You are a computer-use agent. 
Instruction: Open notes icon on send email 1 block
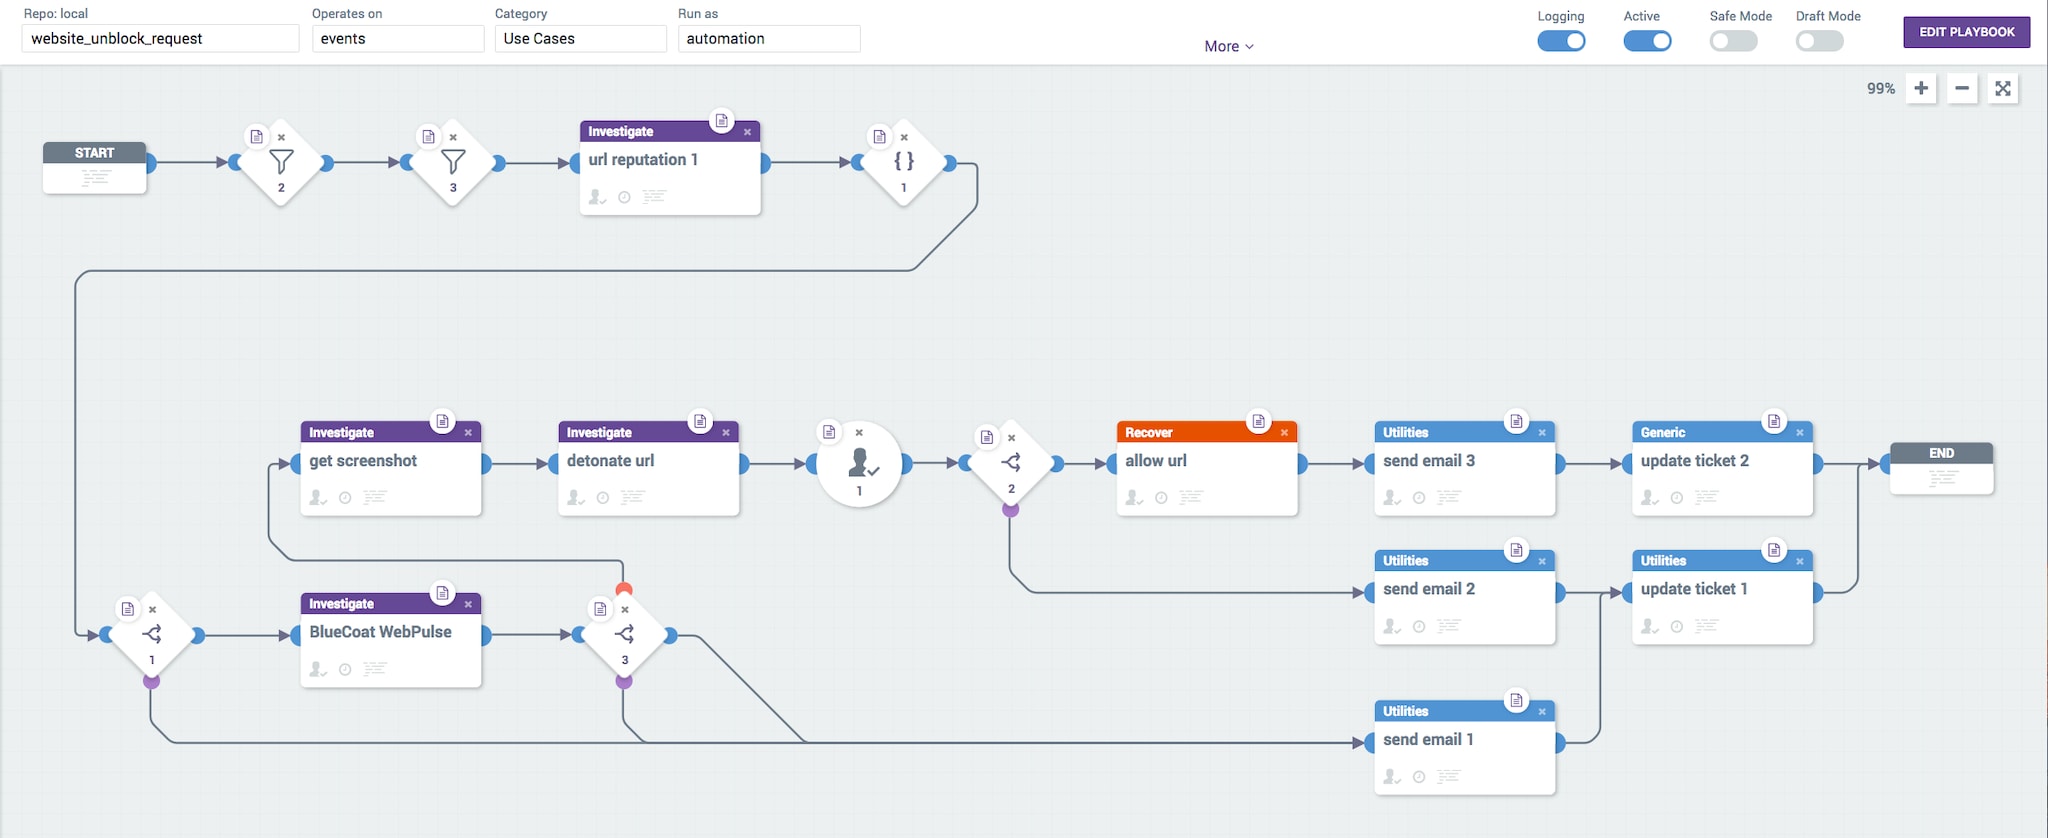tap(1516, 701)
